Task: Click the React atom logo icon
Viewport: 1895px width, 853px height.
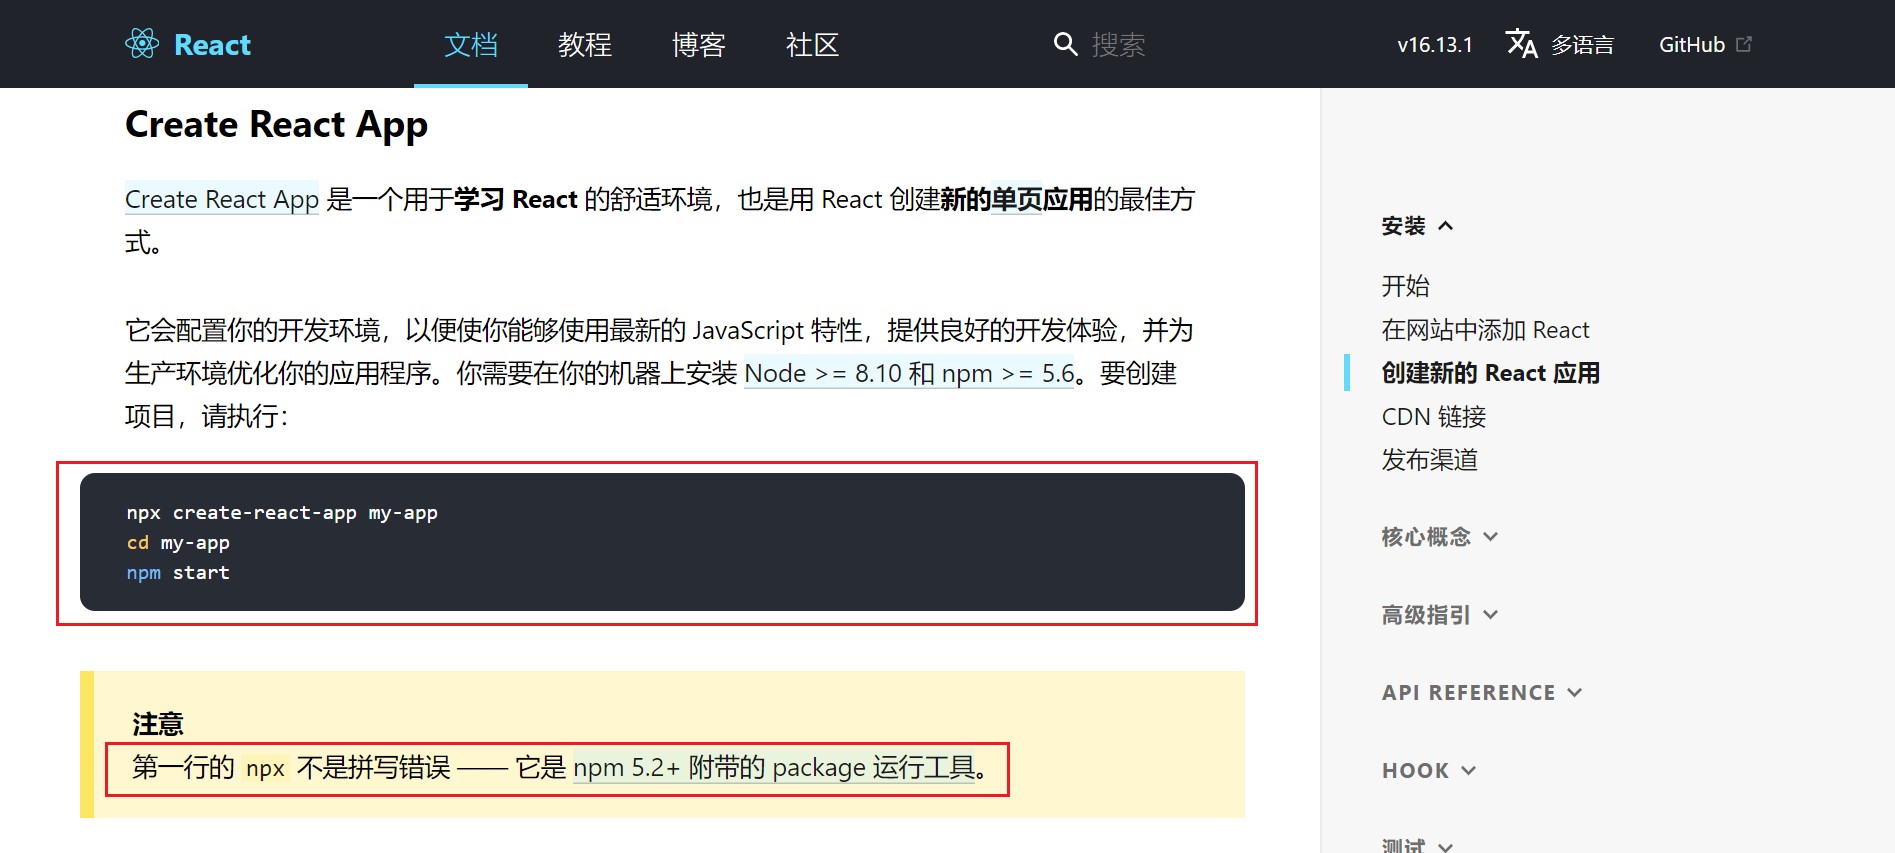Action: (142, 44)
